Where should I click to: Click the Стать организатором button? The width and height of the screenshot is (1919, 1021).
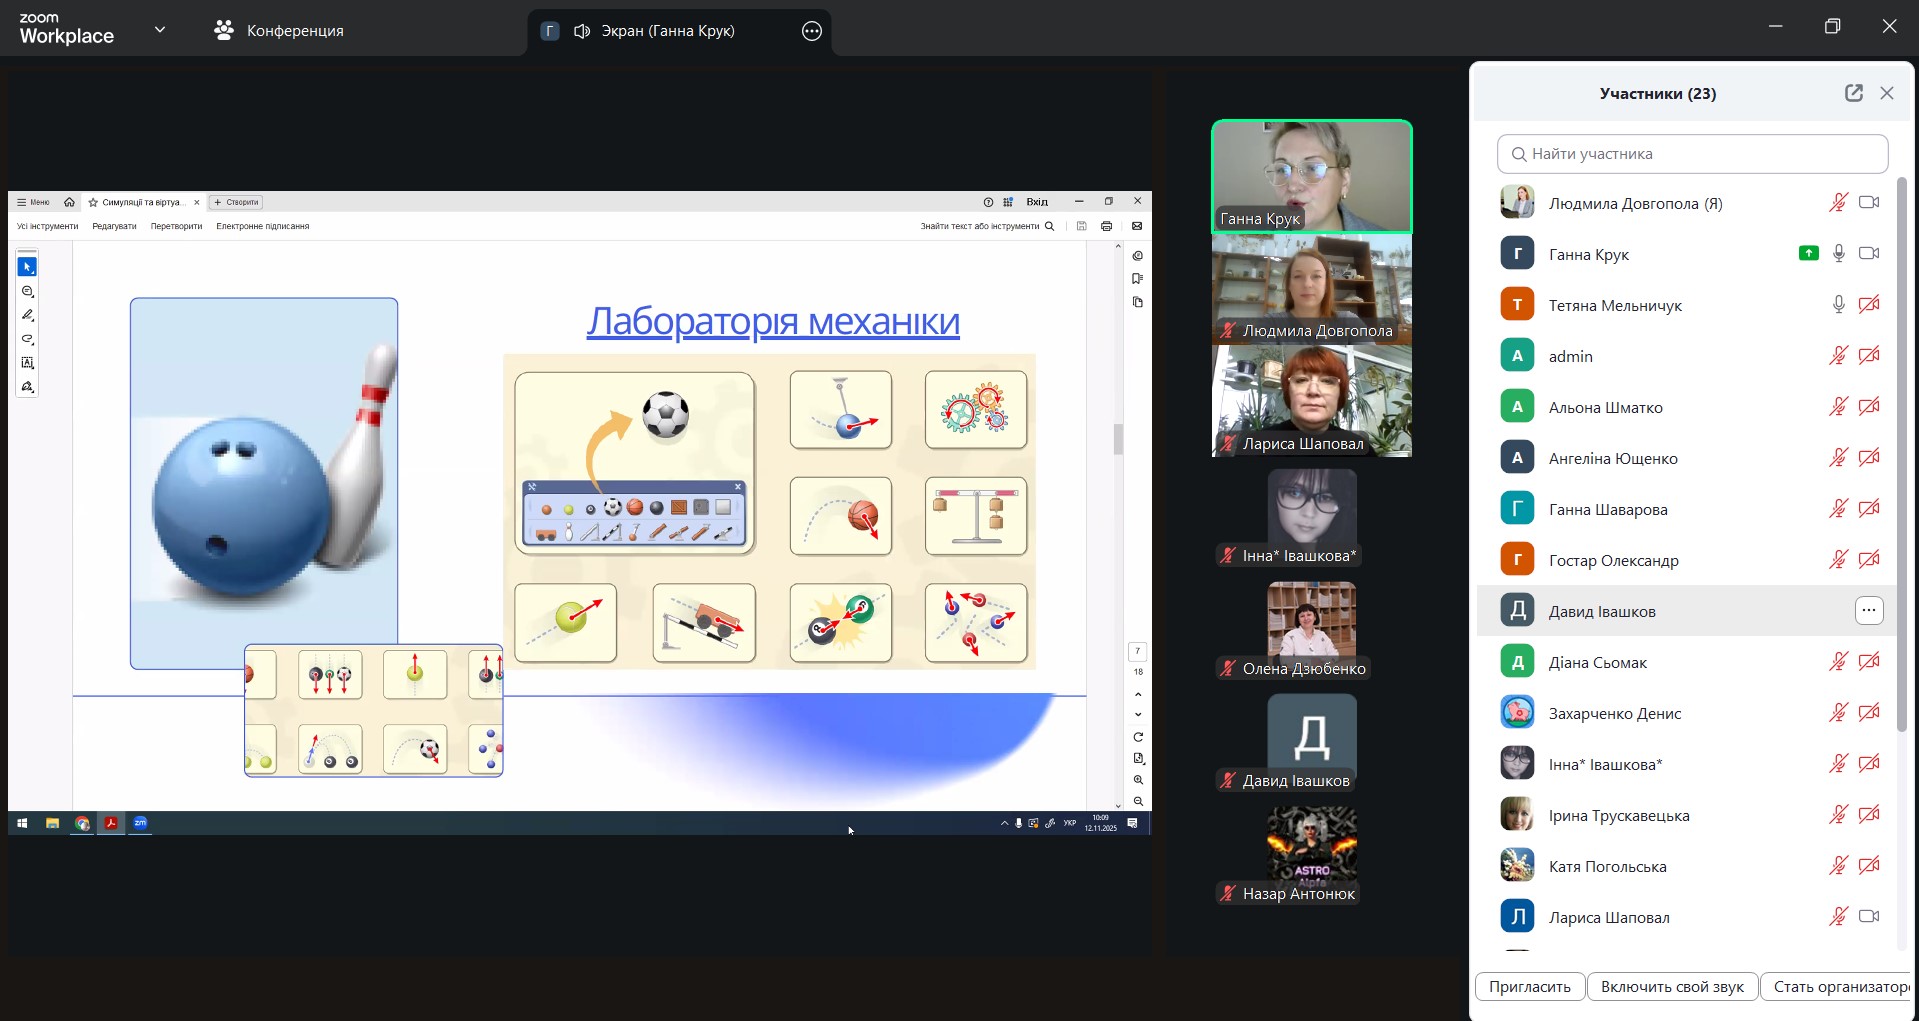[x=1838, y=986]
